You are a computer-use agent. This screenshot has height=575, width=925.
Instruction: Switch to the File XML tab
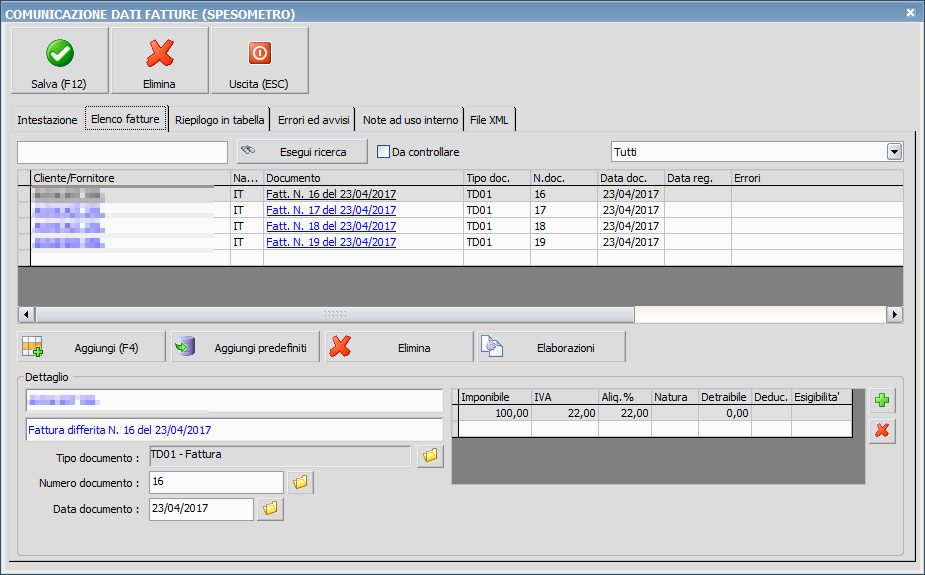(489, 120)
